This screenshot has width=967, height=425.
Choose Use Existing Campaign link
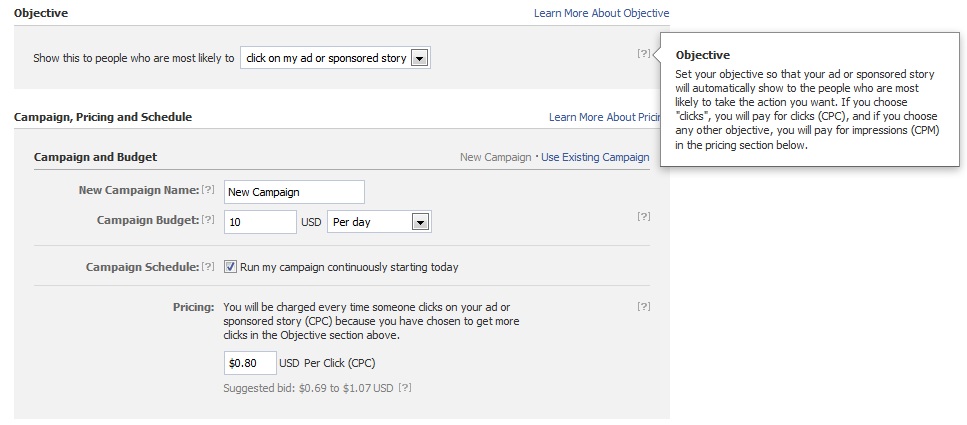[x=595, y=157]
